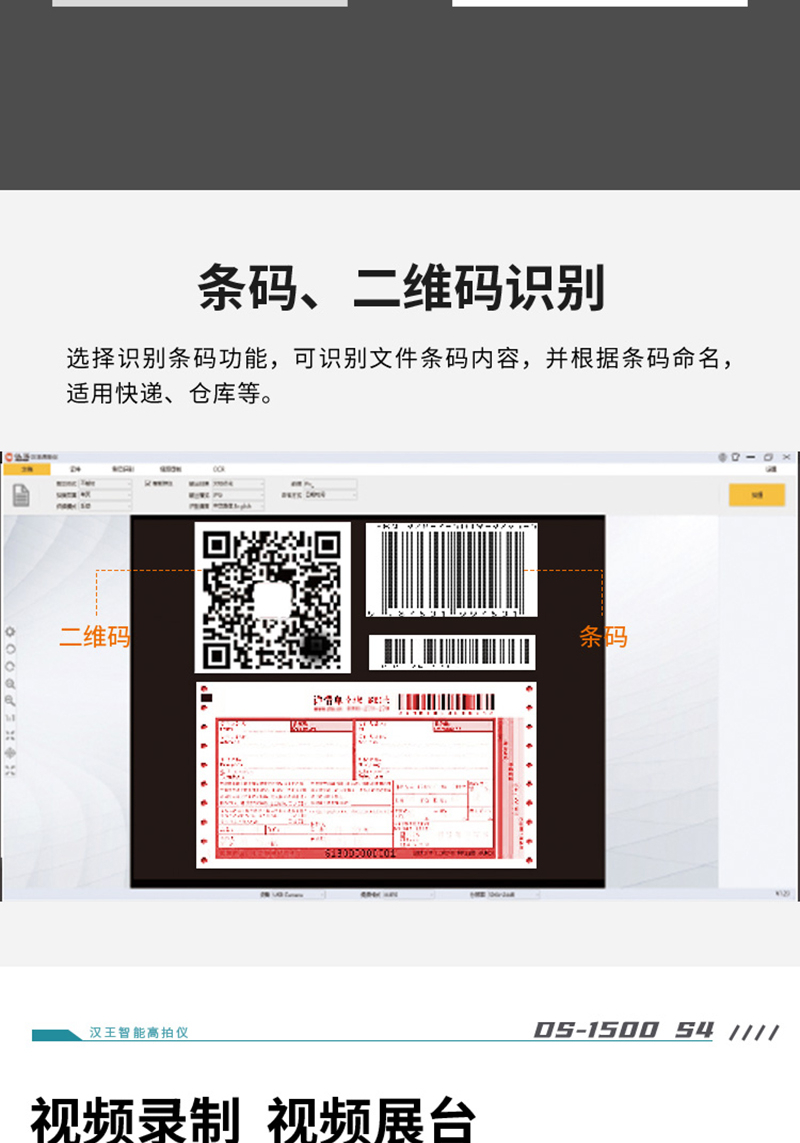
Task: Click the bottom icon of the left toolbar
Action: click(x=10, y=770)
